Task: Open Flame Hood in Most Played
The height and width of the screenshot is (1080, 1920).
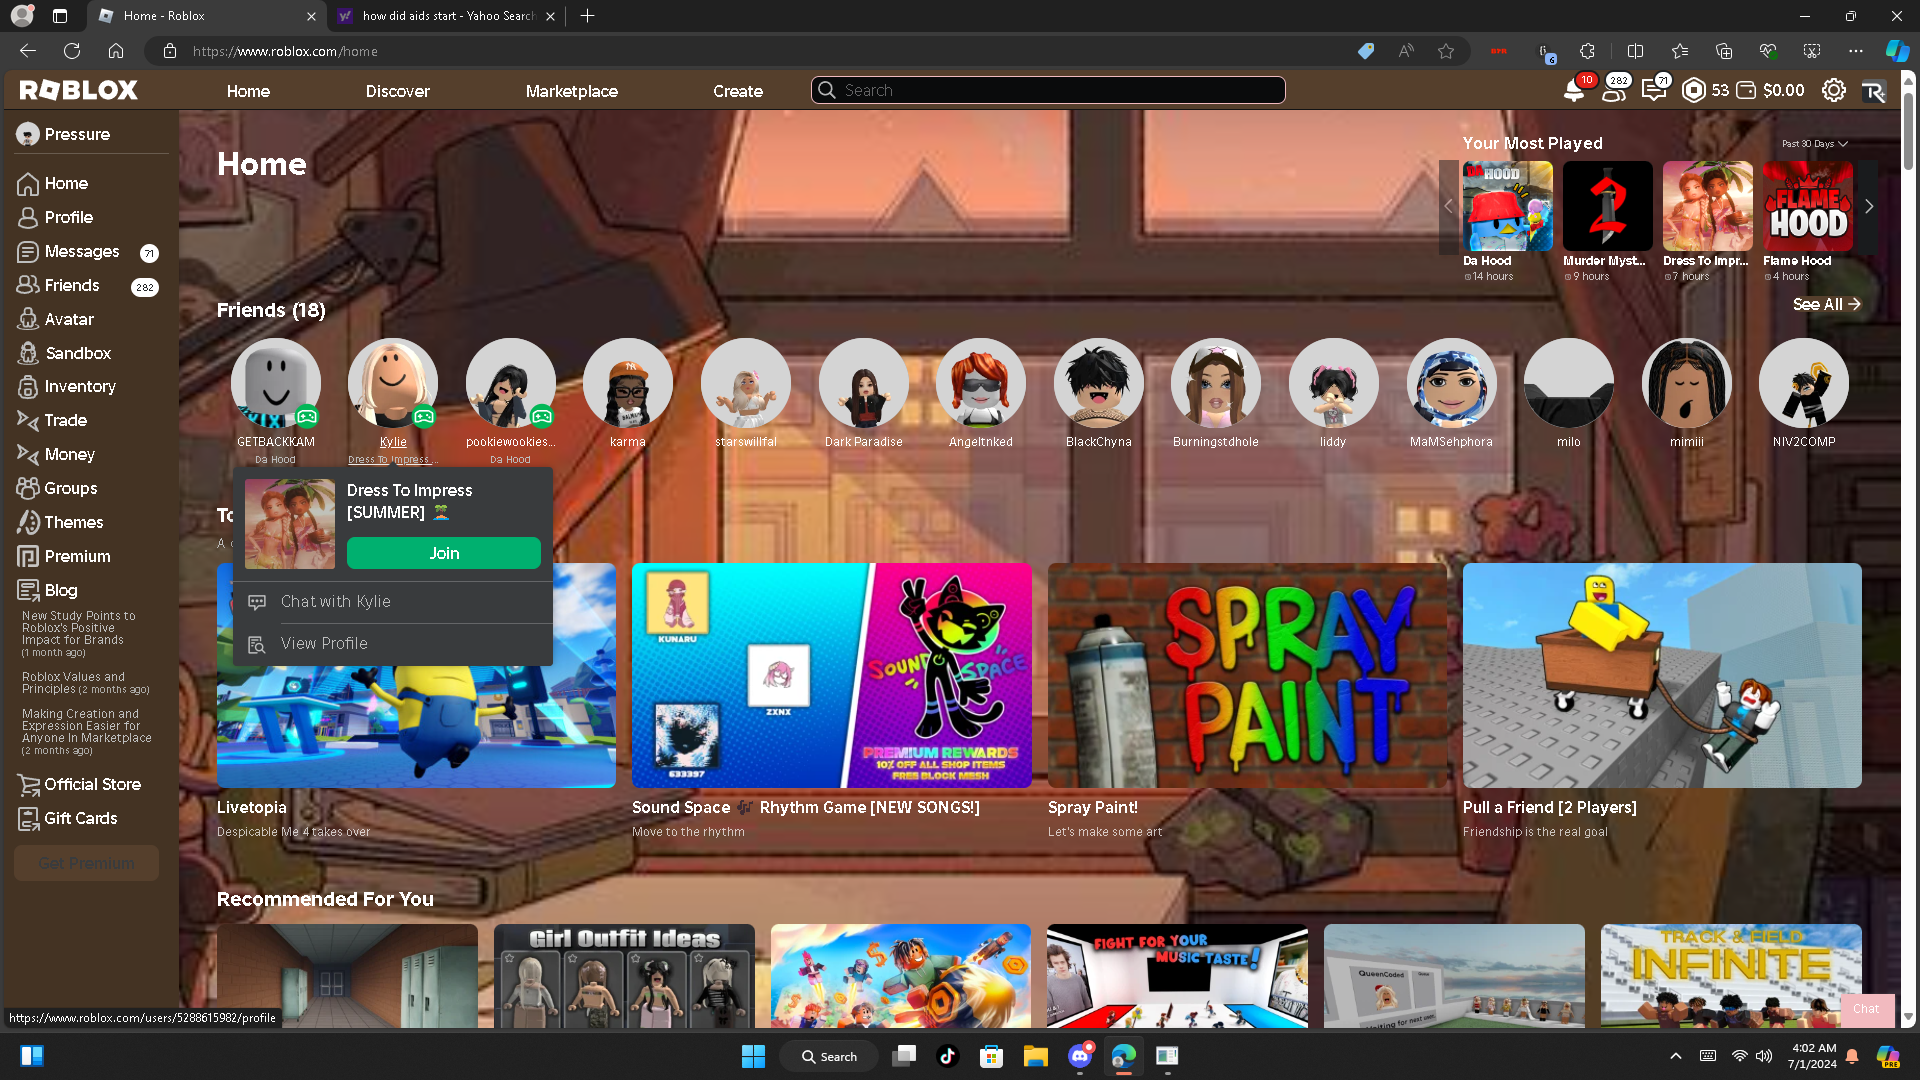Action: tap(1808, 206)
